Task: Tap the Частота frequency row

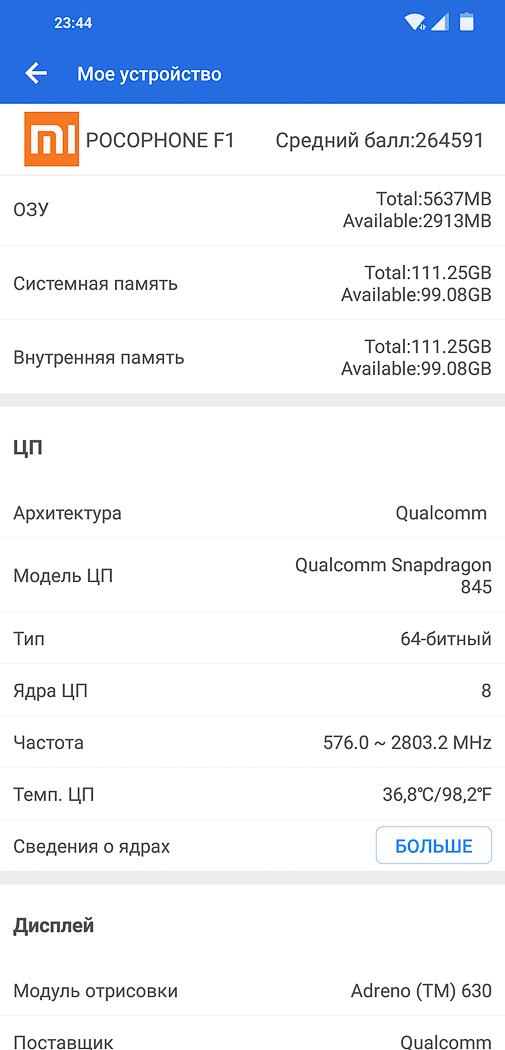Action: coord(252,742)
